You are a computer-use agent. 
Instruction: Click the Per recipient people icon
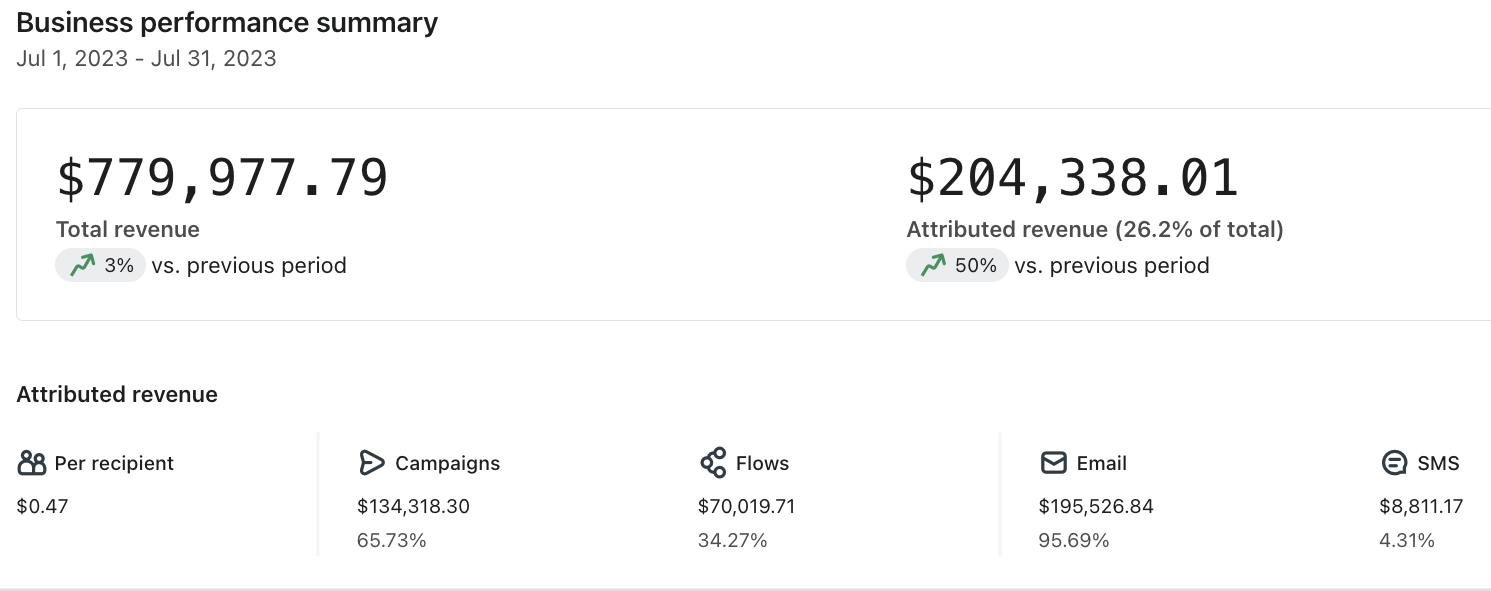(x=32, y=463)
